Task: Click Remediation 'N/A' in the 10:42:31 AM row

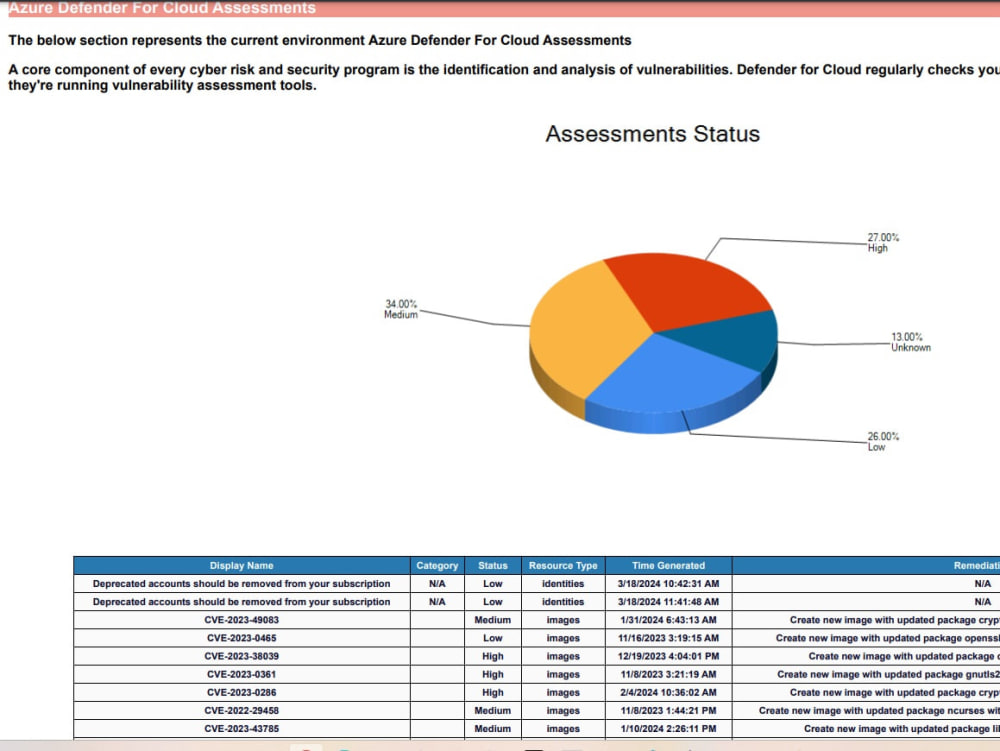Action: click(x=982, y=583)
